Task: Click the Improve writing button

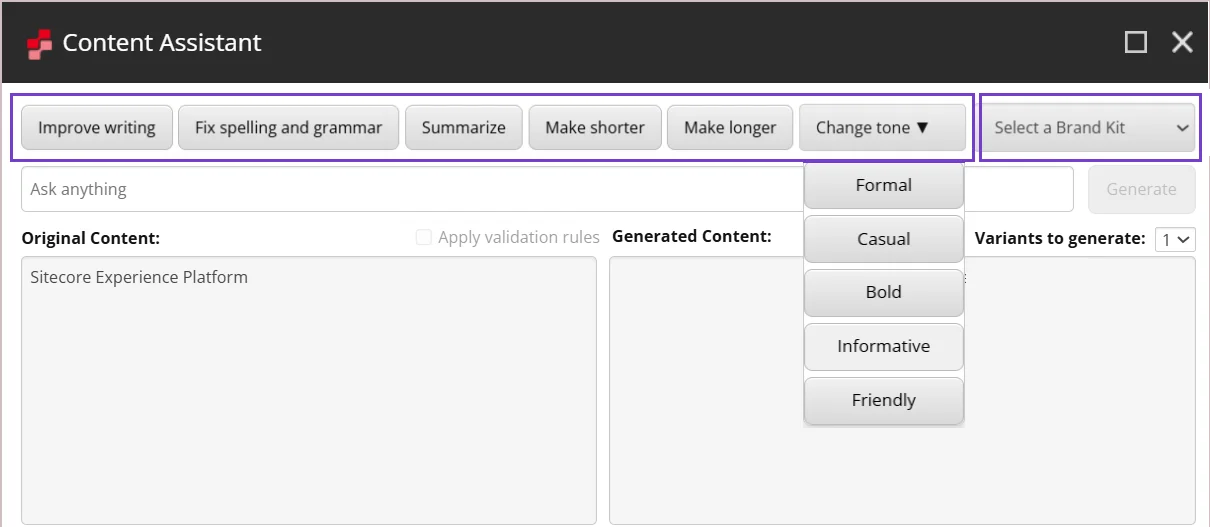Action: [97, 127]
